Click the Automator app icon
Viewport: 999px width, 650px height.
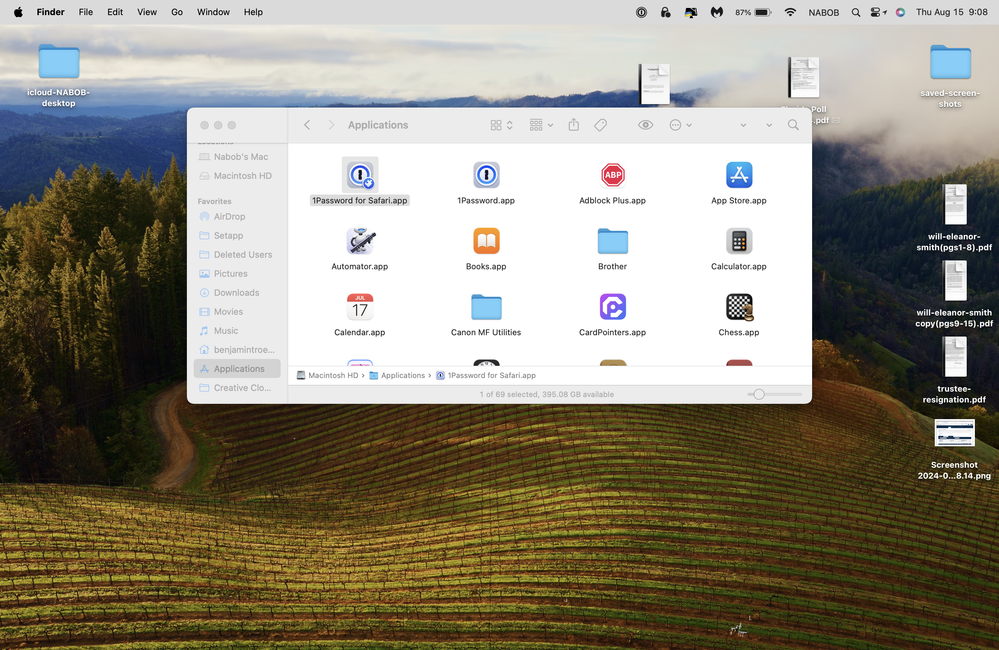tap(359, 242)
